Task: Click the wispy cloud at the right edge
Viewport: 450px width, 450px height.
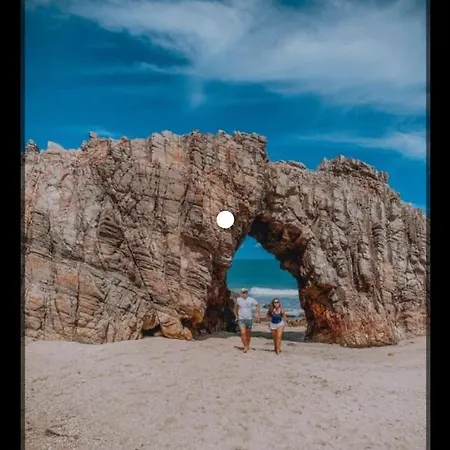Action: 400,143
